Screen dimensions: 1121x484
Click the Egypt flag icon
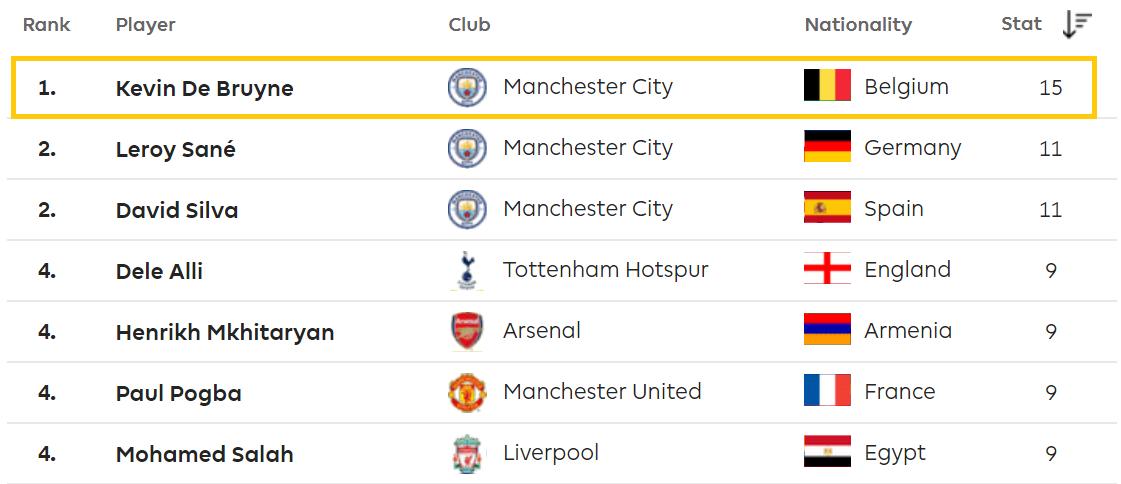coord(827,452)
